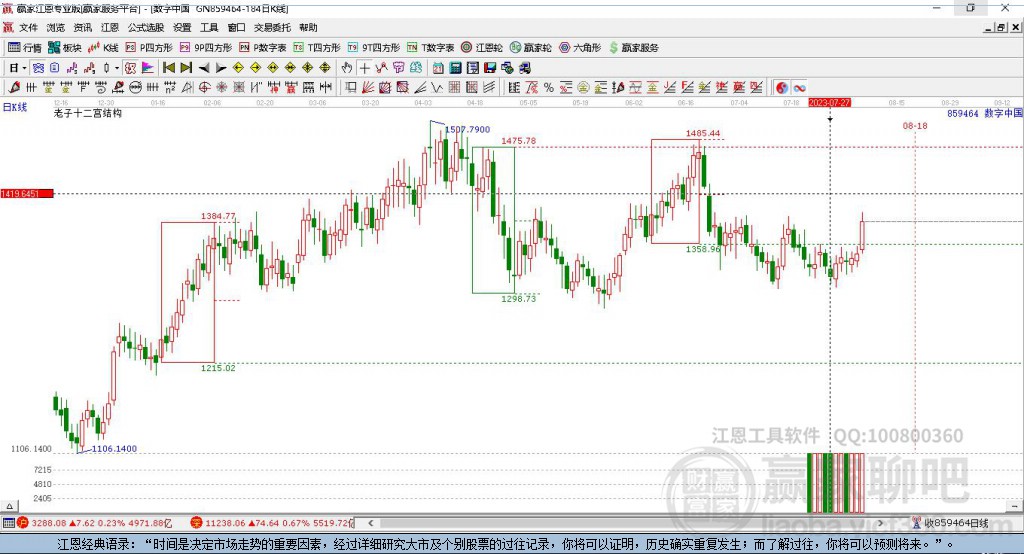Select the percent % retracement tool
This screenshot has height=554, width=1024.
[549, 88]
